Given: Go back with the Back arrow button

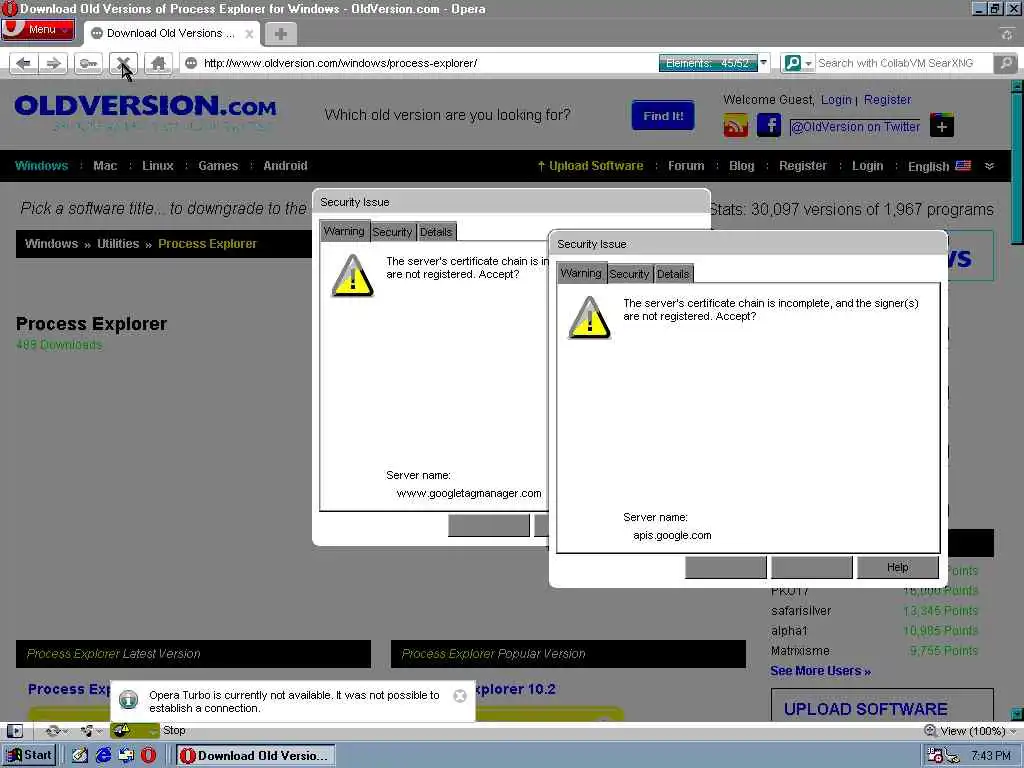Looking at the screenshot, I should tap(24, 63).
